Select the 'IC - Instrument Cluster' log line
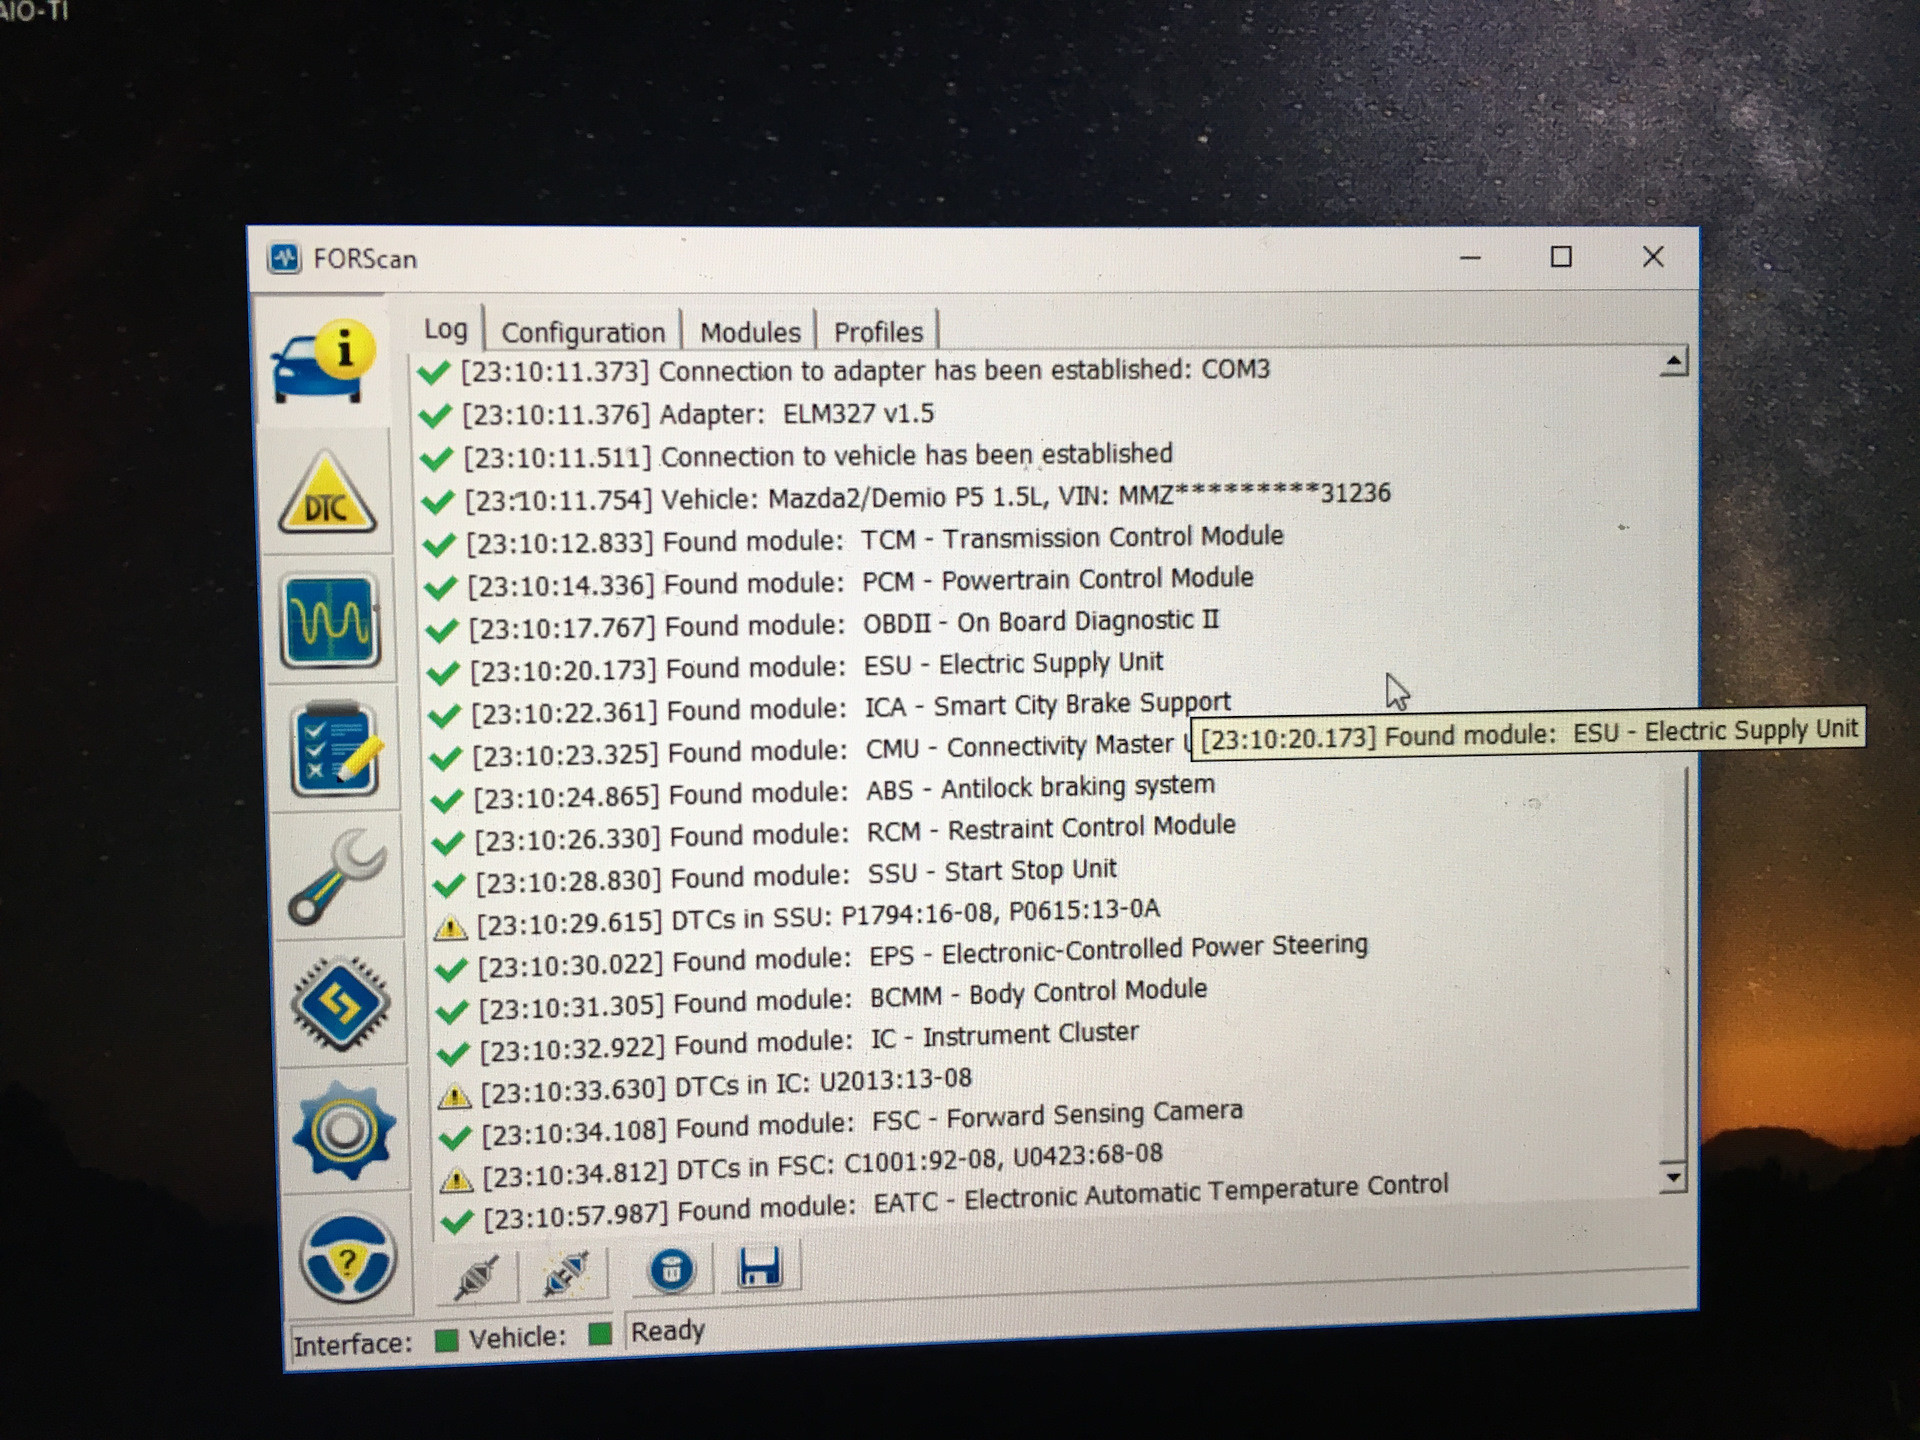 pyautogui.click(x=789, y=1040)
